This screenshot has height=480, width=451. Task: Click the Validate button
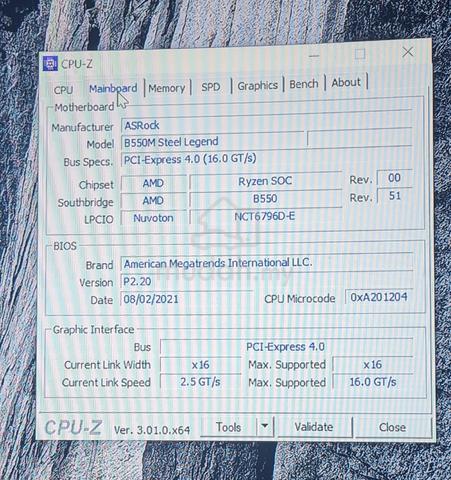[314, 427]
